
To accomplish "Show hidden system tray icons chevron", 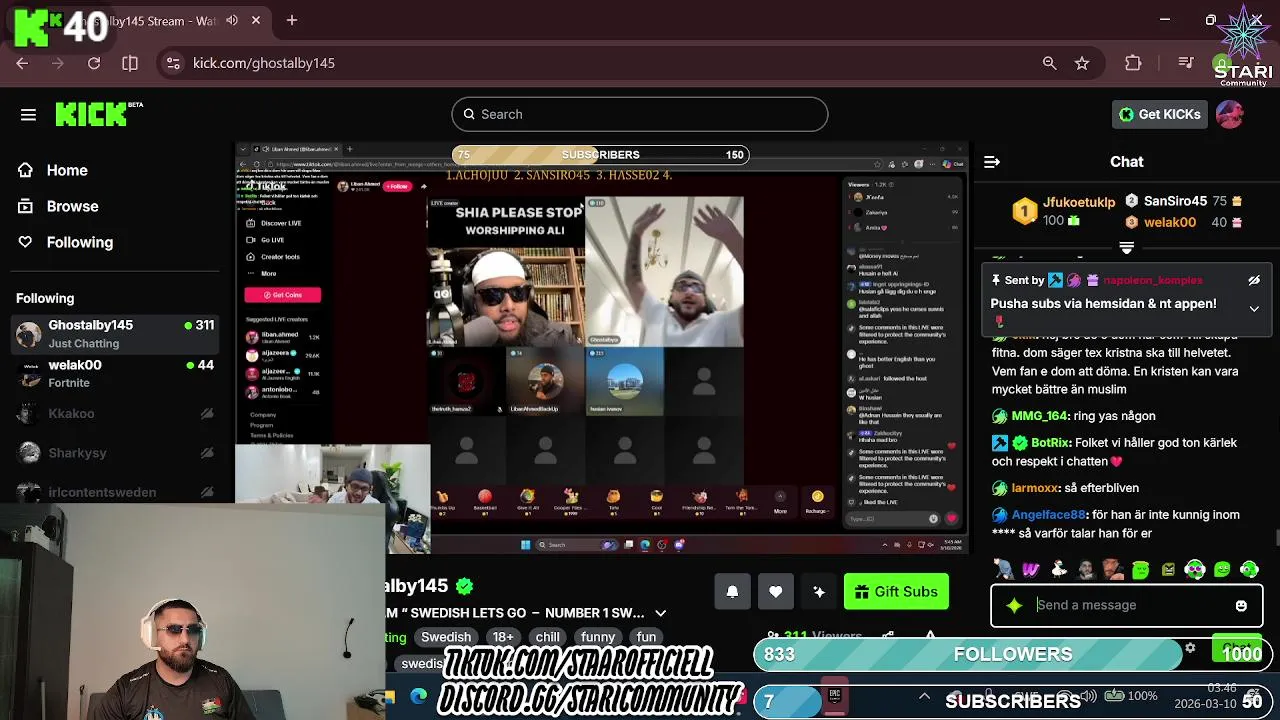I will coord(924,696).
